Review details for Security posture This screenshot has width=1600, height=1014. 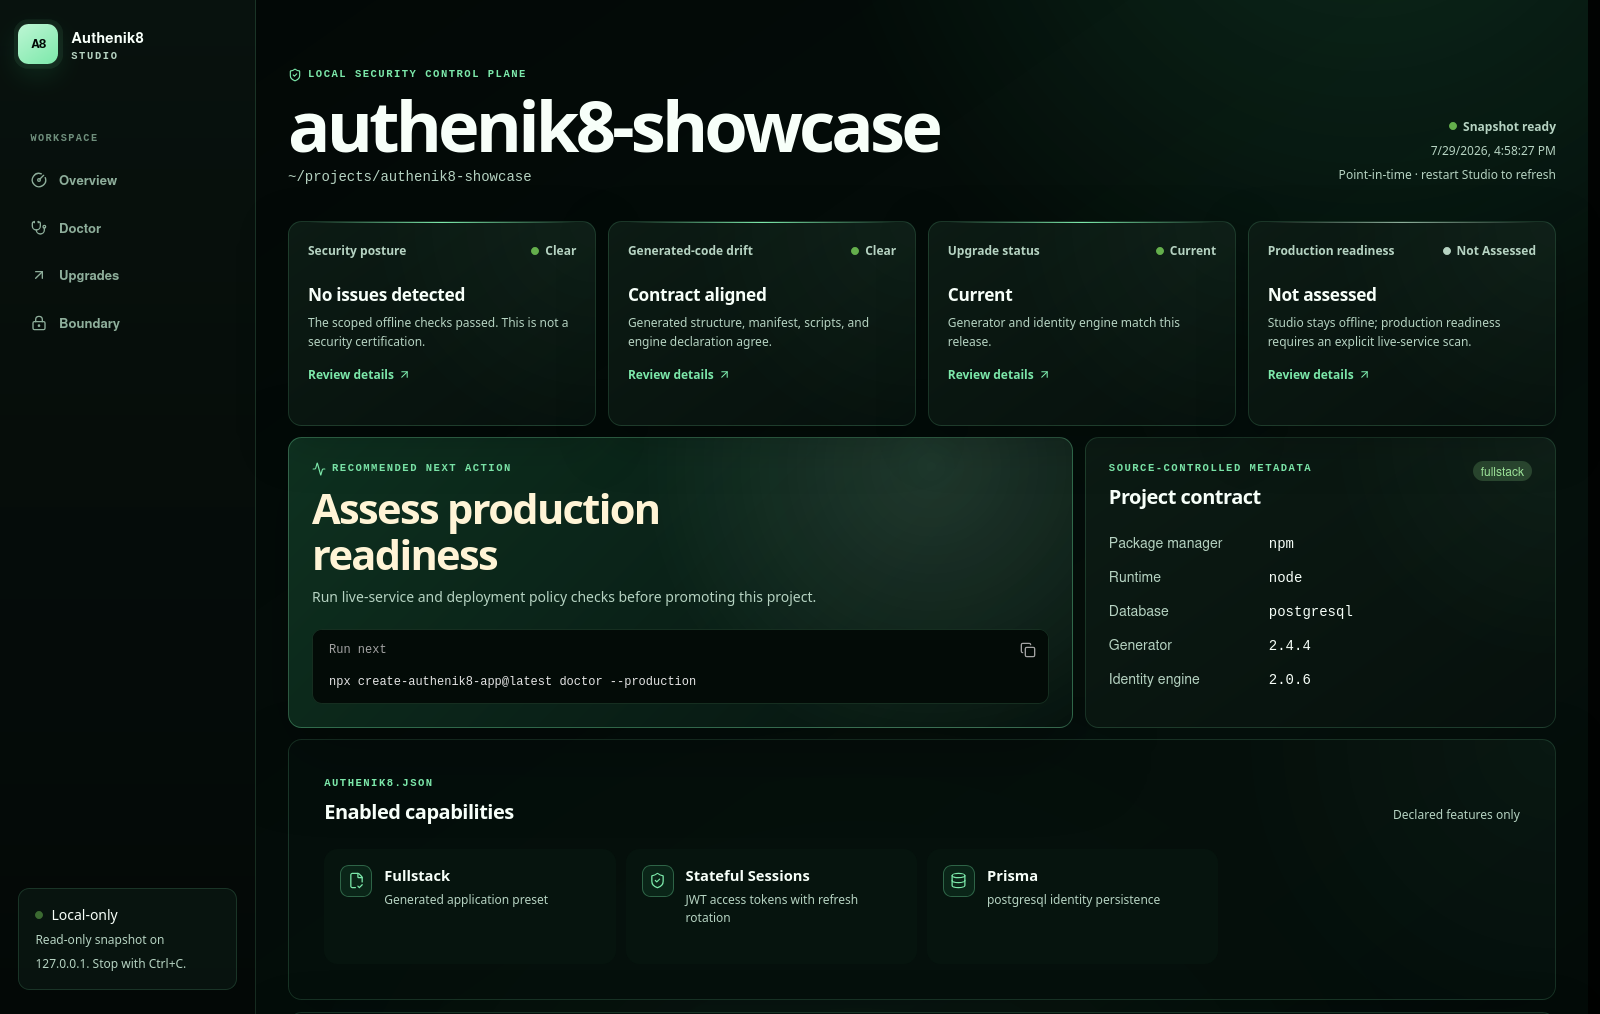[x=359, y=375]
